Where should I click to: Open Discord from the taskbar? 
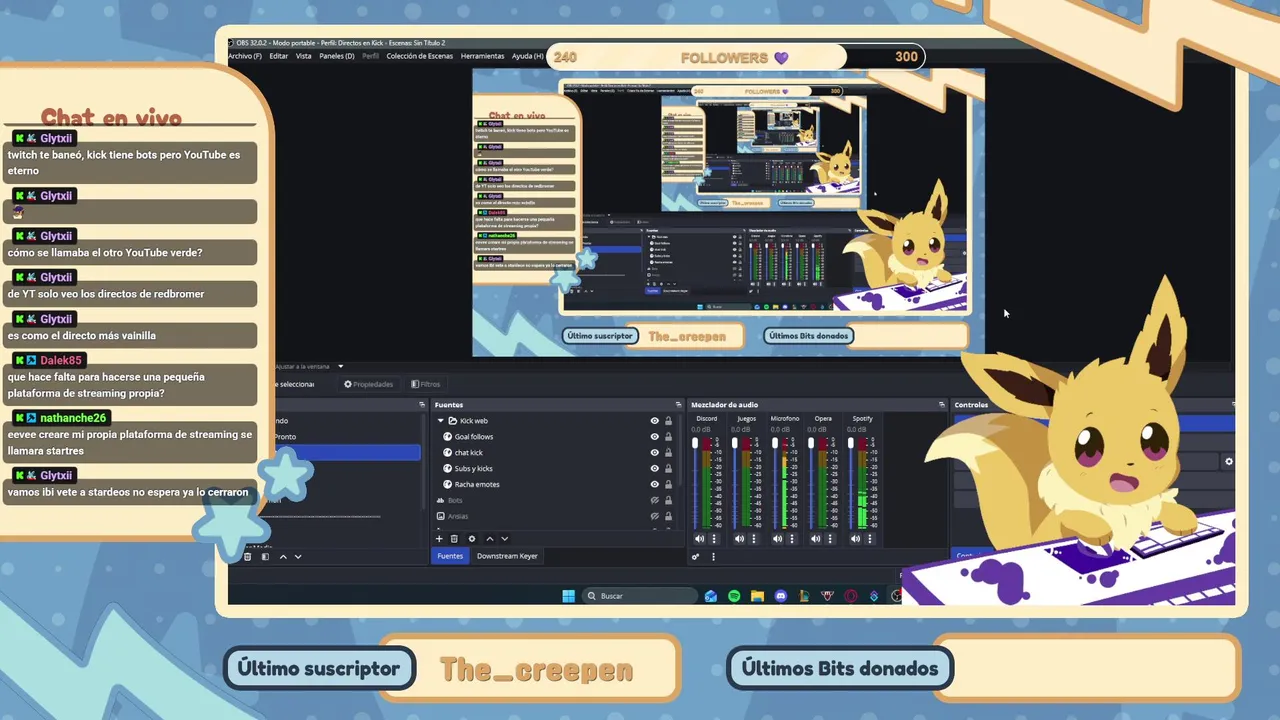(781, 596)
